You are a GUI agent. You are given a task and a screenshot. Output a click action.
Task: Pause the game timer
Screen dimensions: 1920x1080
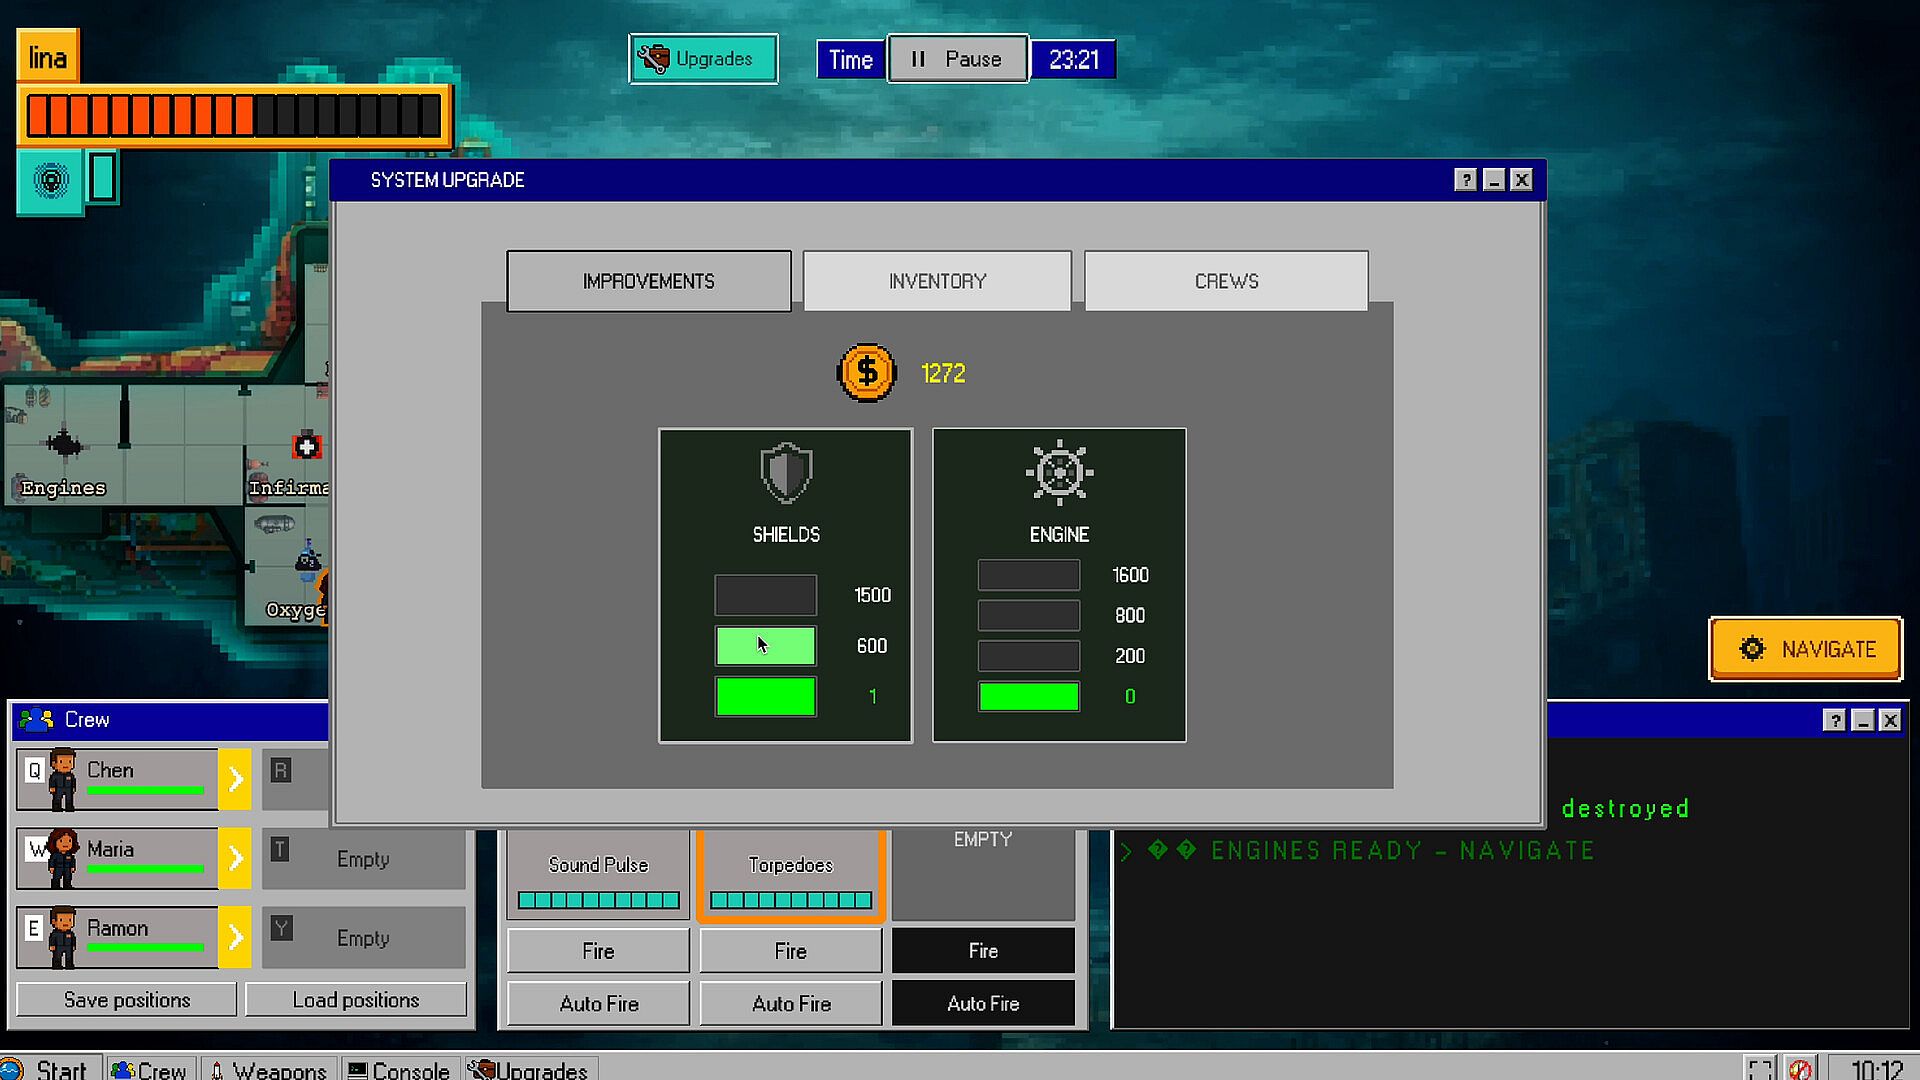tap(957, 59)
